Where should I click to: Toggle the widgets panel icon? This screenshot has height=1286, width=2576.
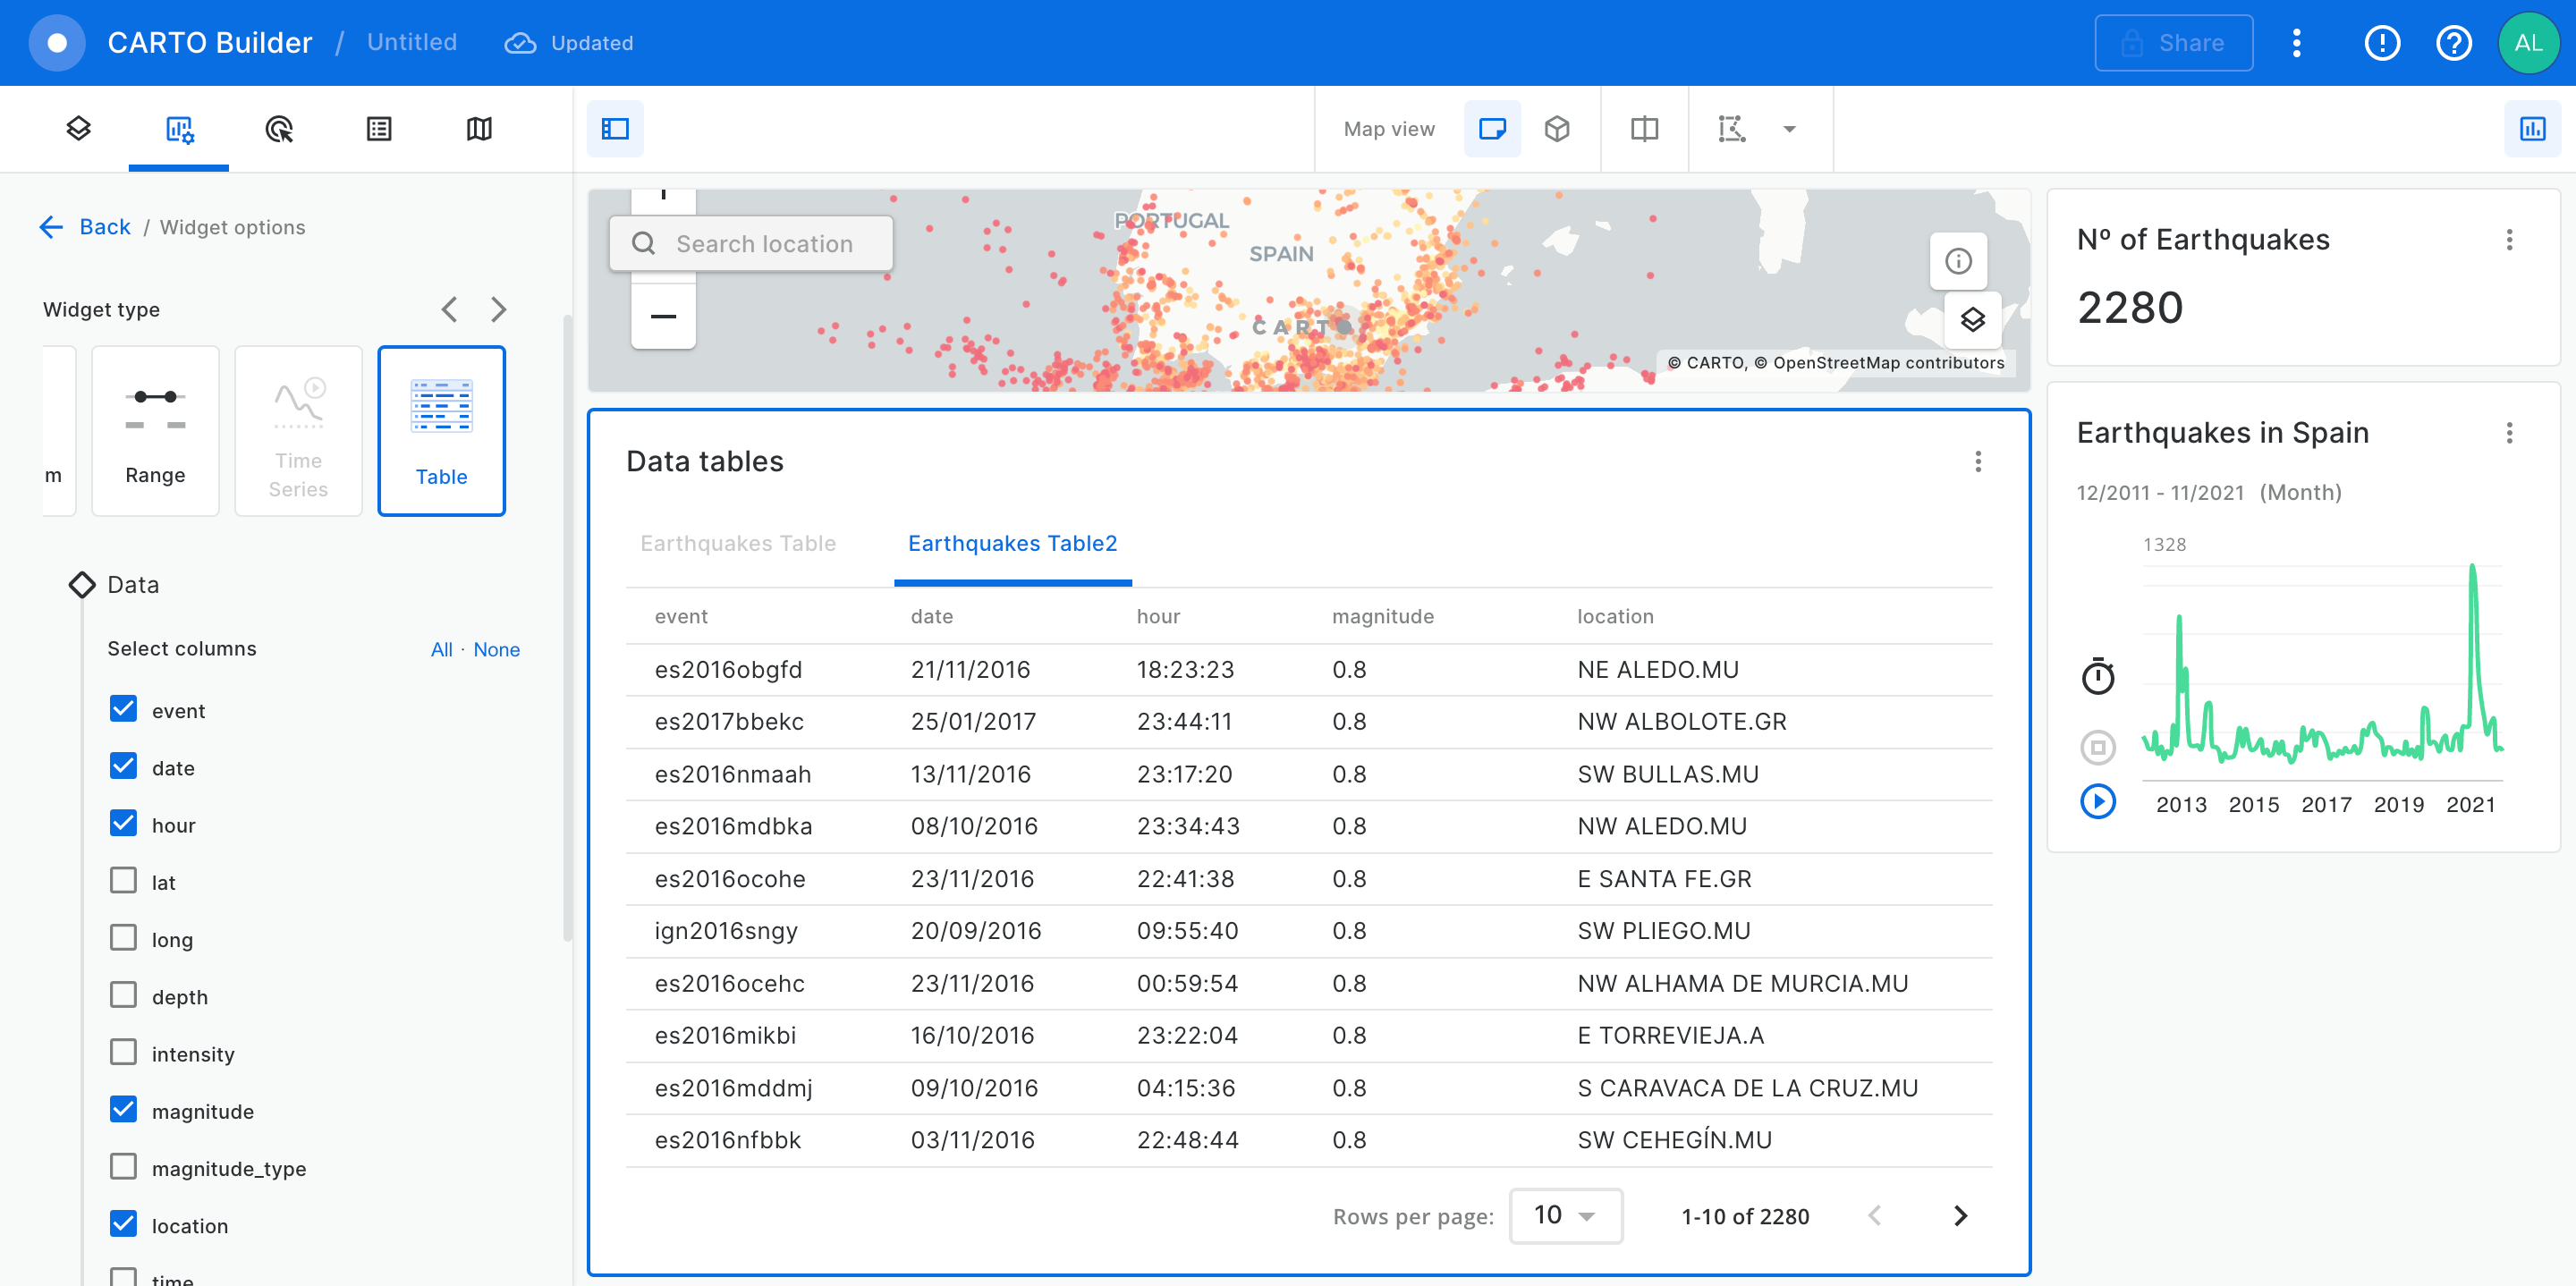point(2531,128)
